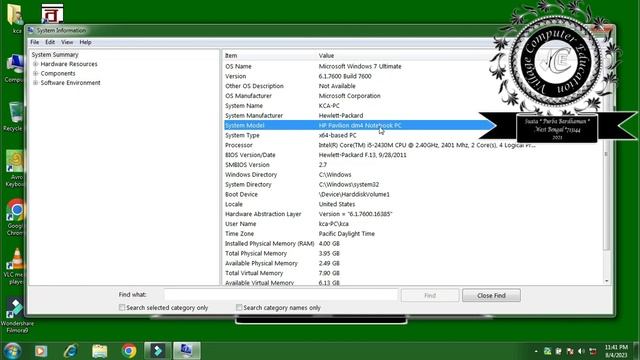Screen dimensions: 640x360
Task: Select the Time Zone row
Action: [413, 234]
